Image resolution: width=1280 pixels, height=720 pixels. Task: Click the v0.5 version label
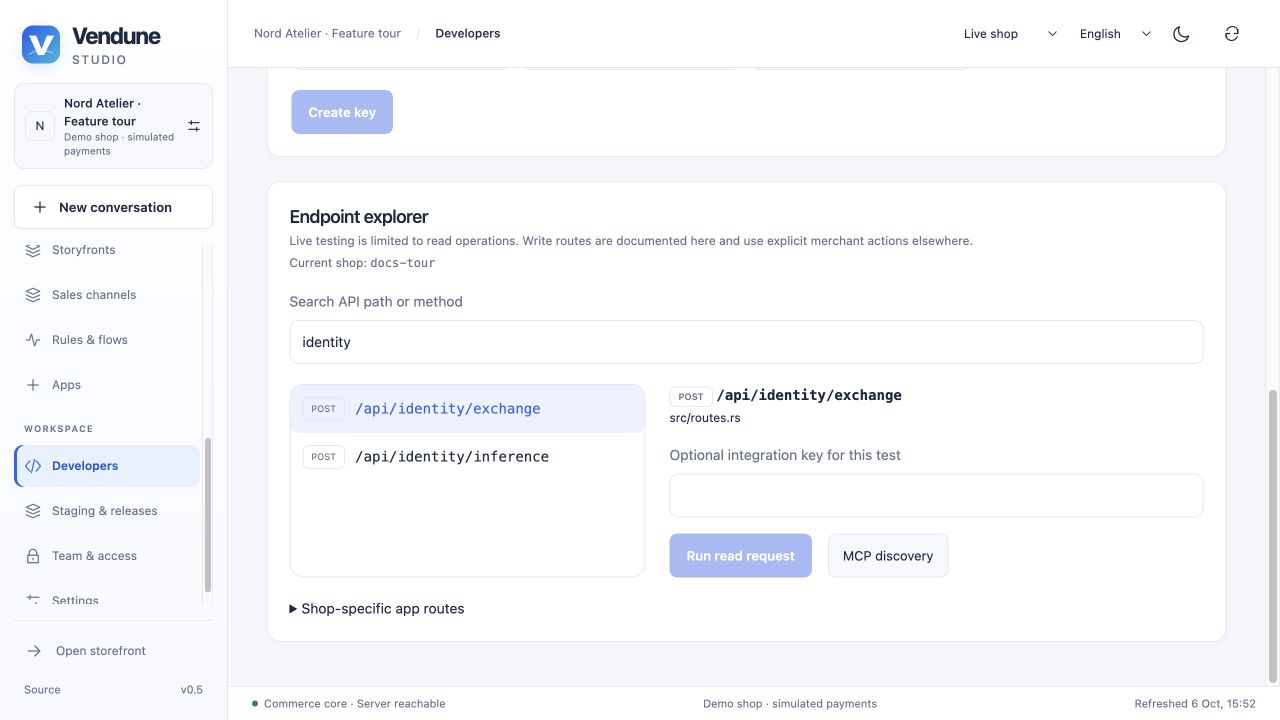click(x=191, y=690)
